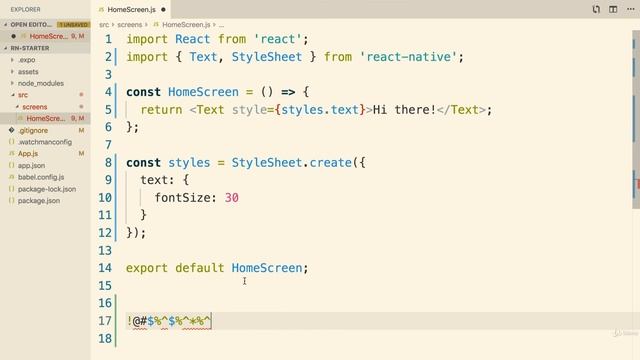Screen dimensions: 640x360
Task: Click the JS icon beside babel.config.js
Action: tap(11, 177)
